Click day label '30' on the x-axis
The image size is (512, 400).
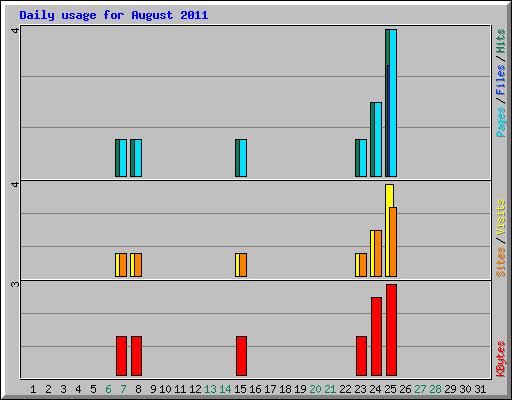tap(465, 389)
